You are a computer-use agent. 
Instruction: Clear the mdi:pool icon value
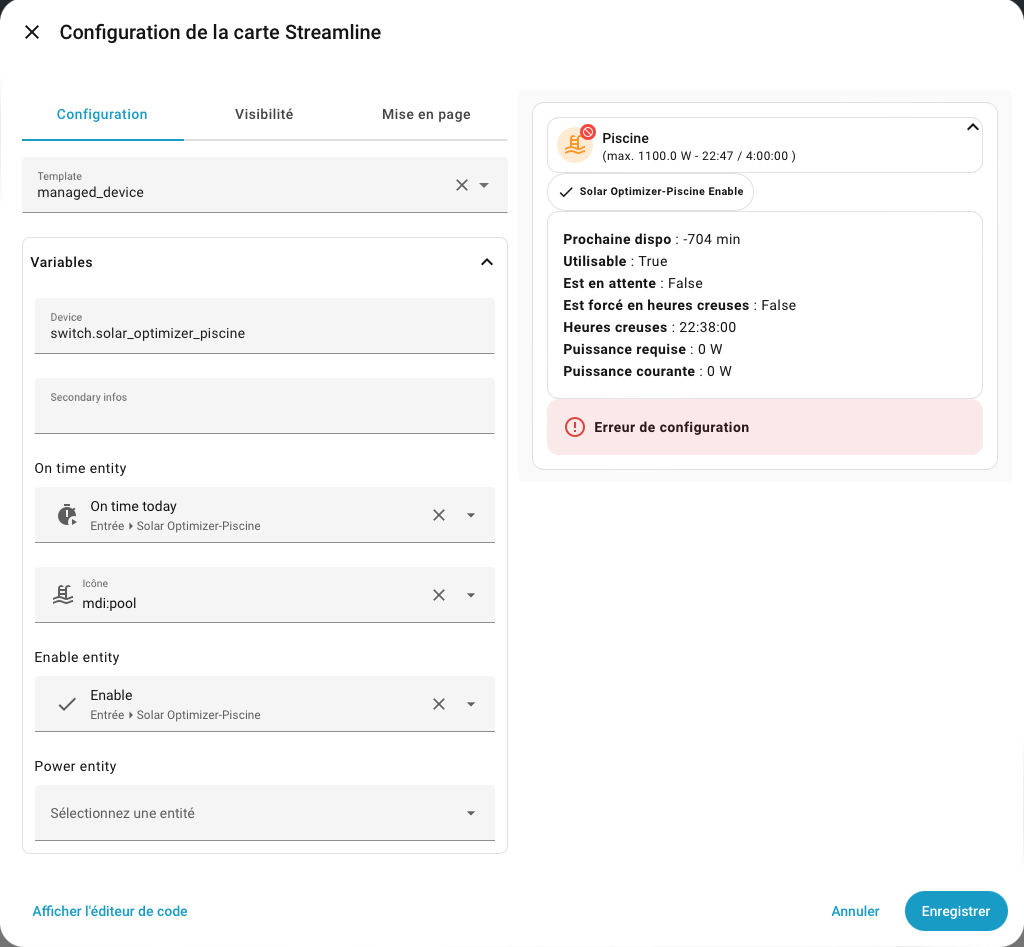point(439,595)
